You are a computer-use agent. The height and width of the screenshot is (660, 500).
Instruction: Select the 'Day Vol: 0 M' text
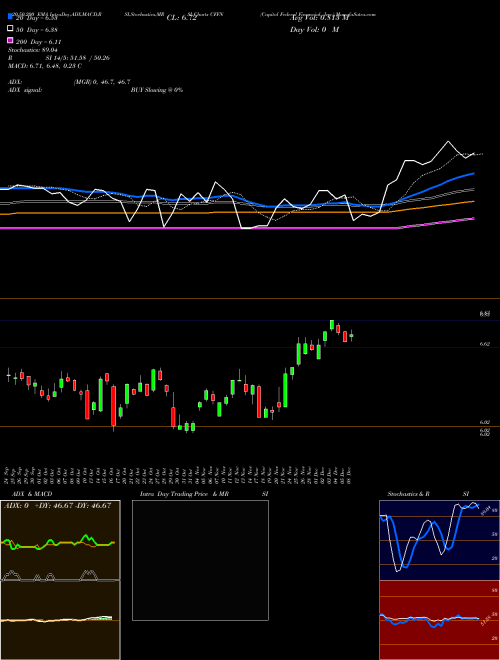pos(314,29)
